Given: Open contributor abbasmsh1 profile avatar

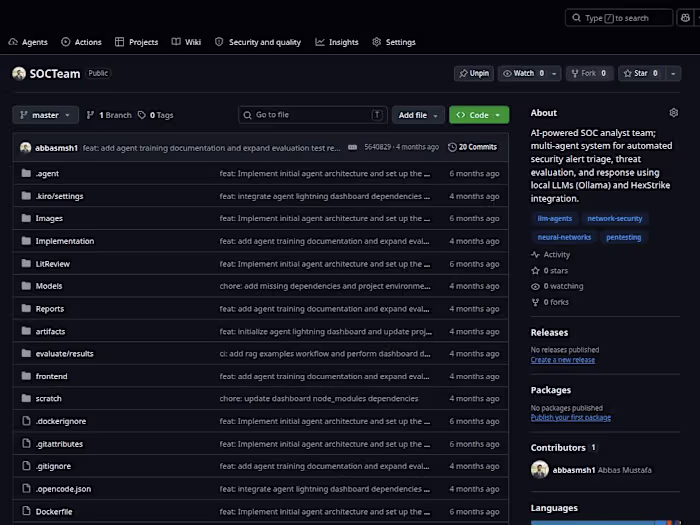Looking at the screenshot, I should click(x=540, y=470).
